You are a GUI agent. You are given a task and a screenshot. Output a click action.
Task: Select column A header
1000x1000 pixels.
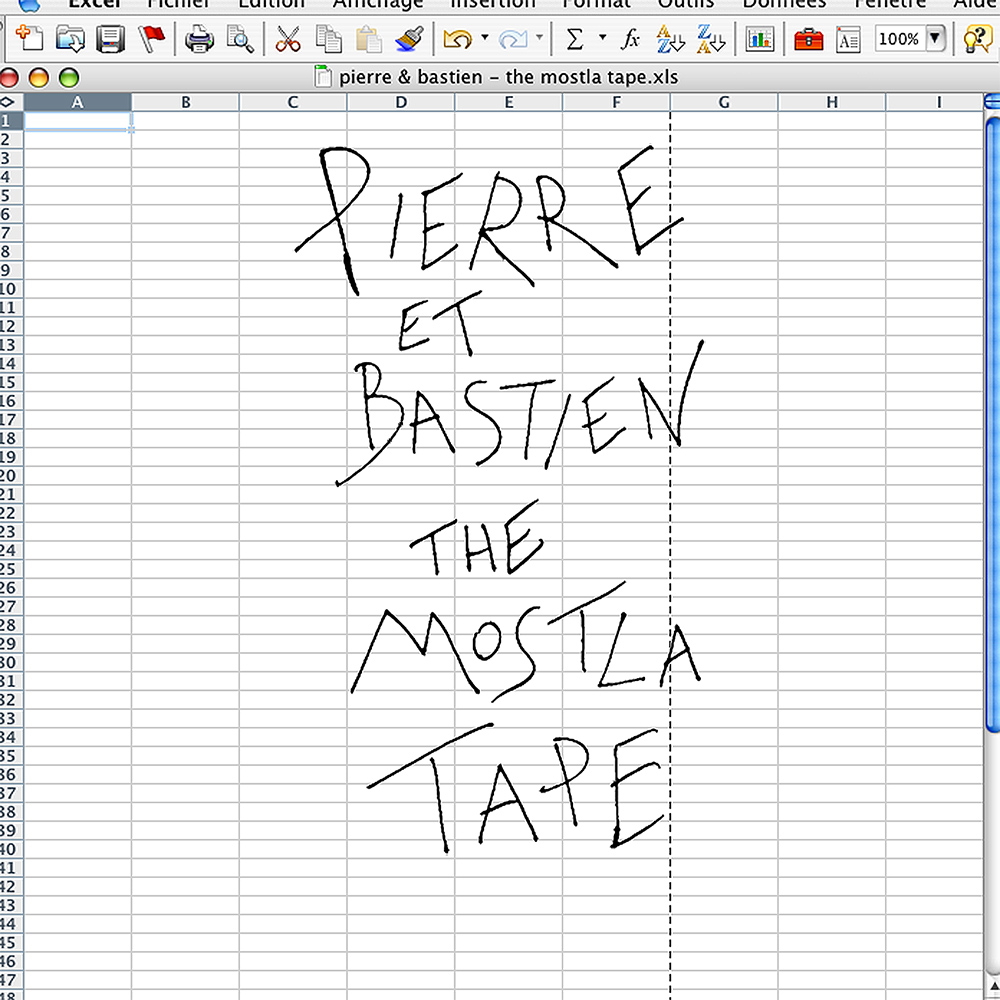click(77, 102)
